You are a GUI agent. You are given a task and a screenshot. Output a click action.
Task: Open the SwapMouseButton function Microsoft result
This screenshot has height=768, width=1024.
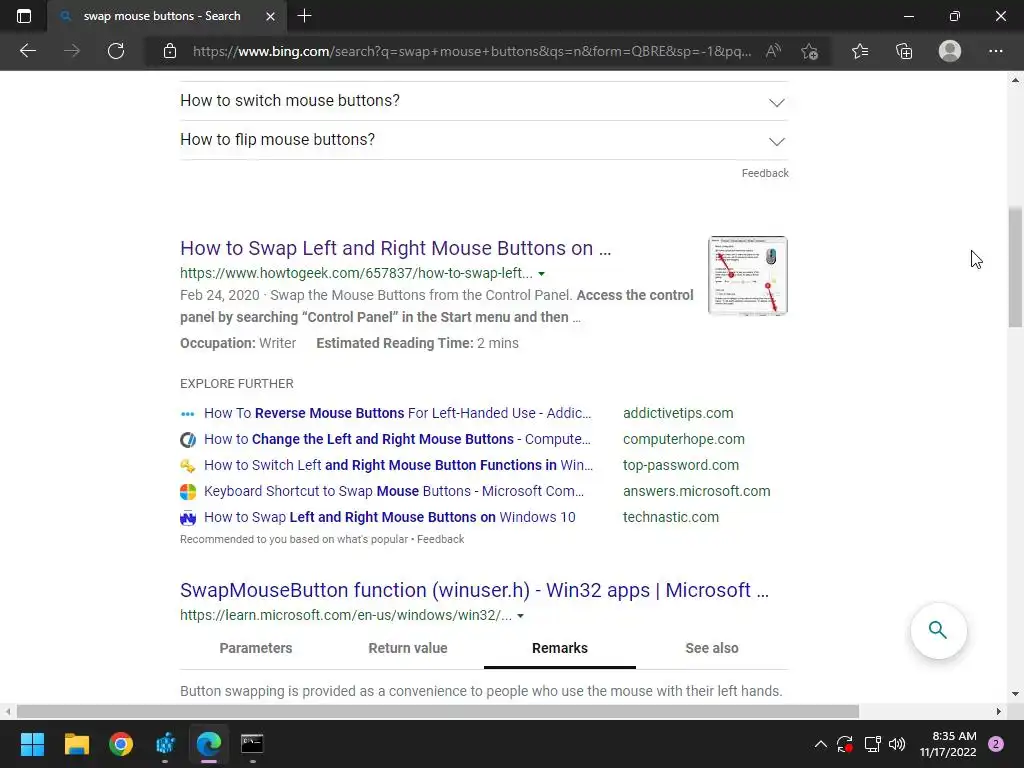[x=475, y=590]
